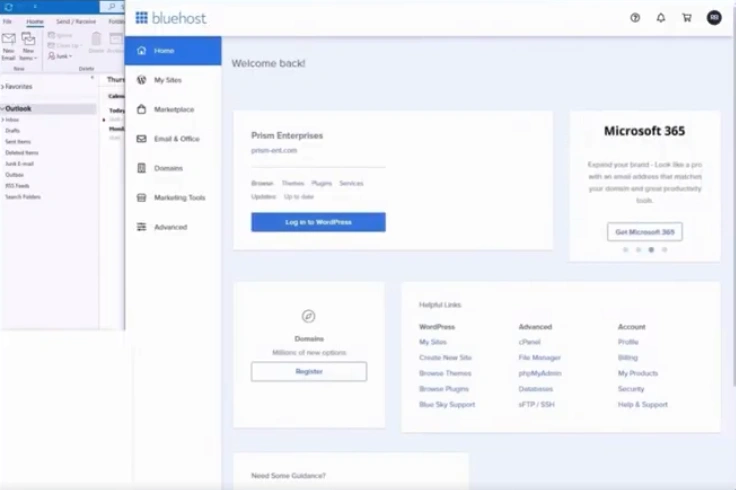Open Browse Plugins helpful link
The image size is (736, 490).
click(444, 389)
